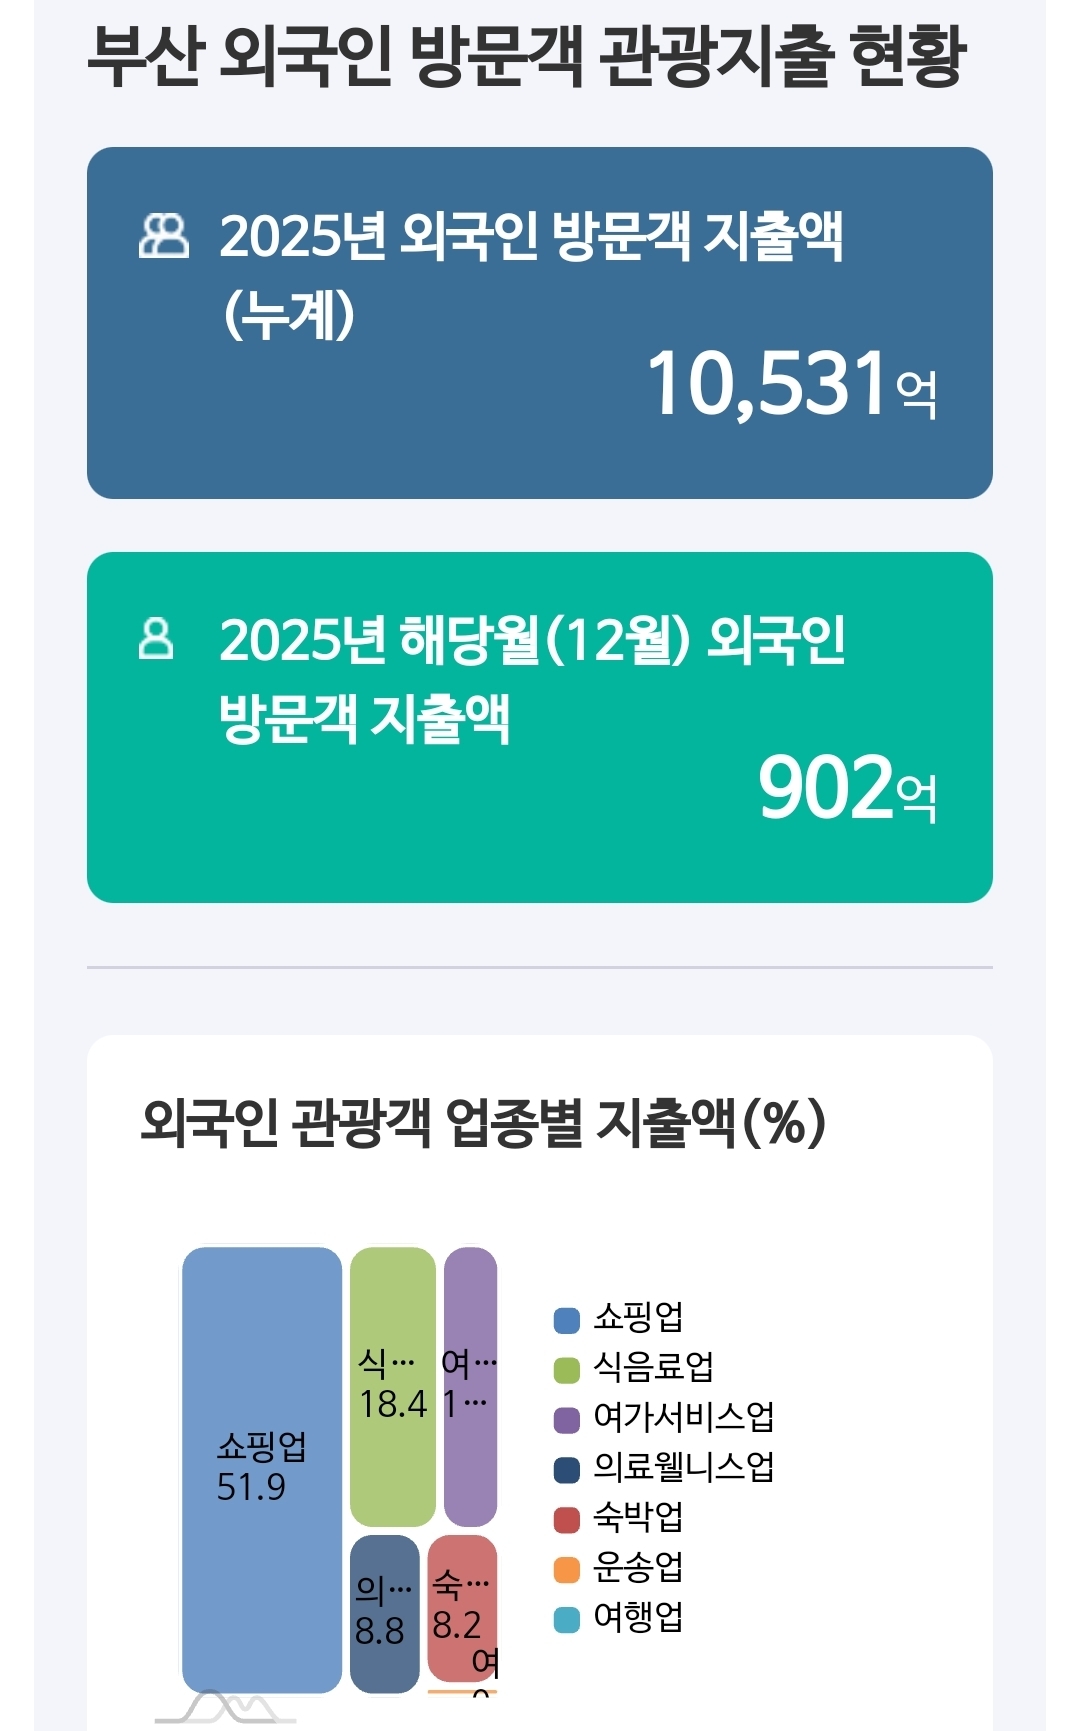
Task: Select the navy 8.8 treemap block
Action: (384, 1613)
